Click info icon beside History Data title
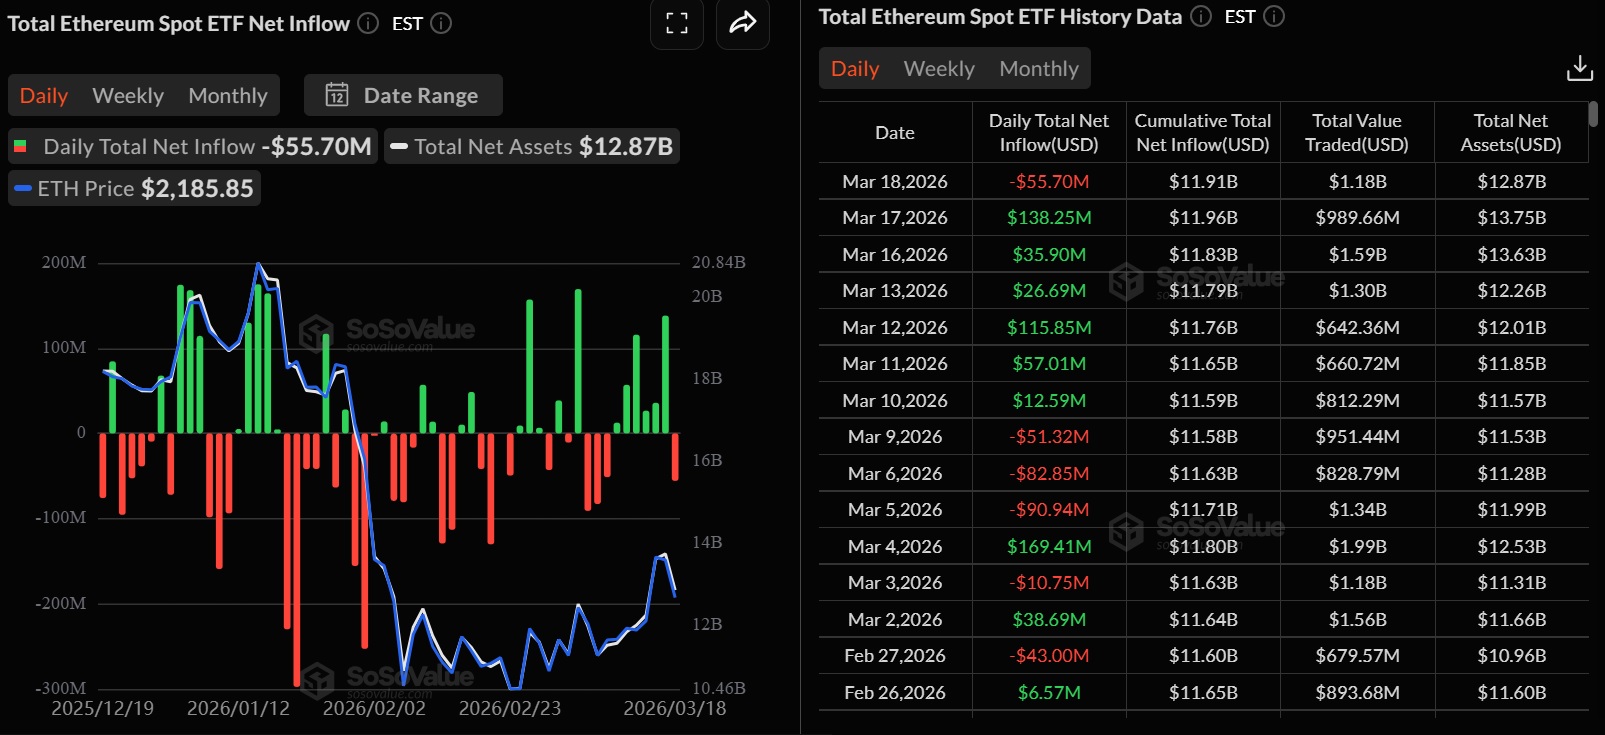Viewport: 1605px width, 735px height. coord(1201,17)
